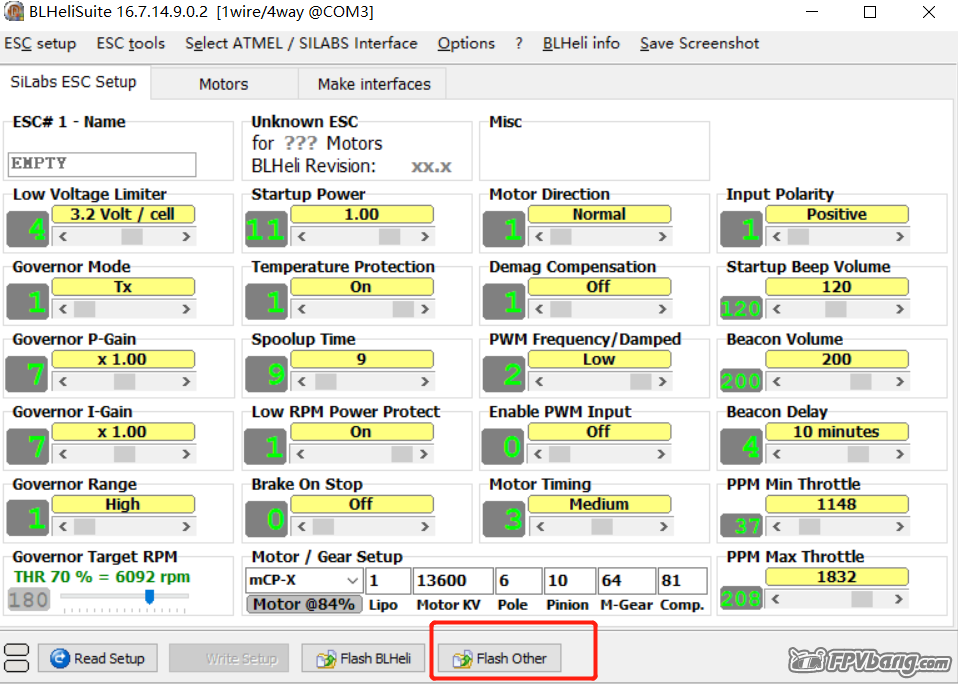Click Governor Mode right arrow
958x684 pixels.
pyautogui.click(x=186, y=309)
